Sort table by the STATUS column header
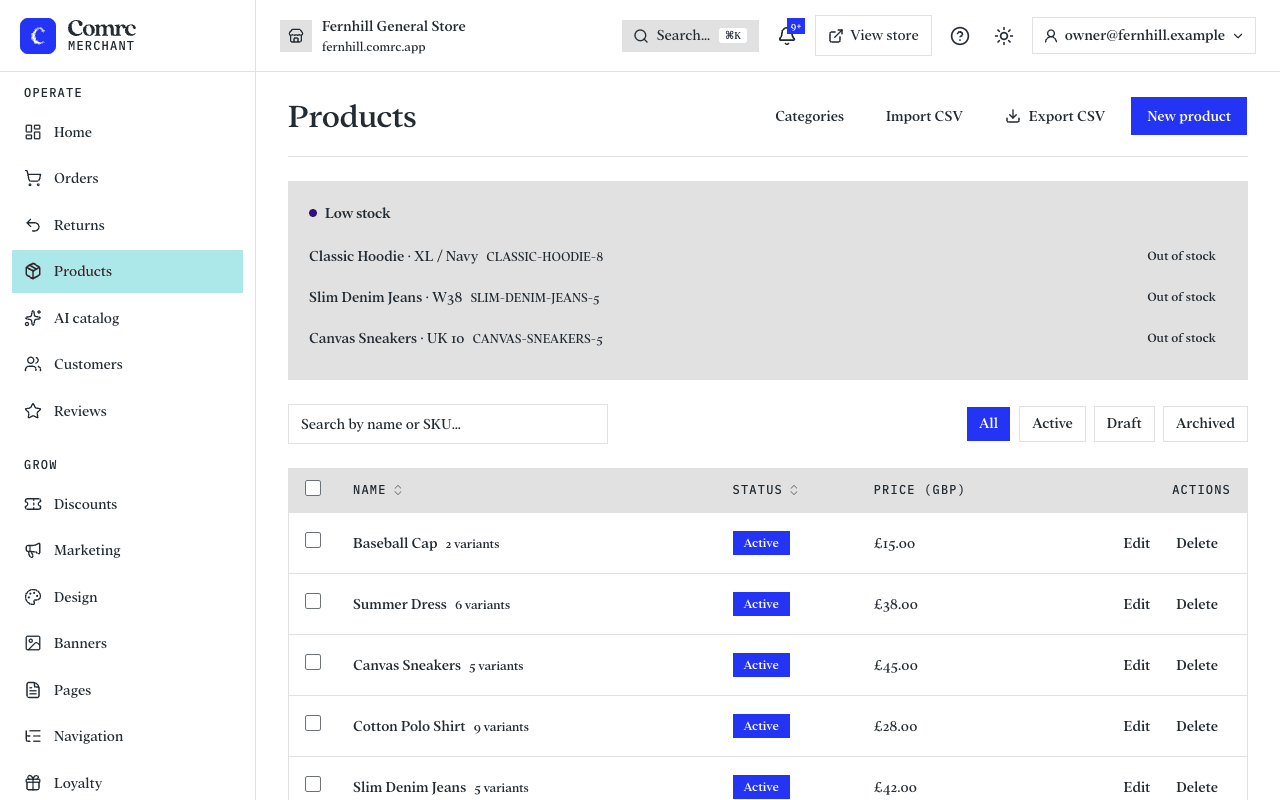This screenshot has width=1280, height=800. tap(765, 490)
